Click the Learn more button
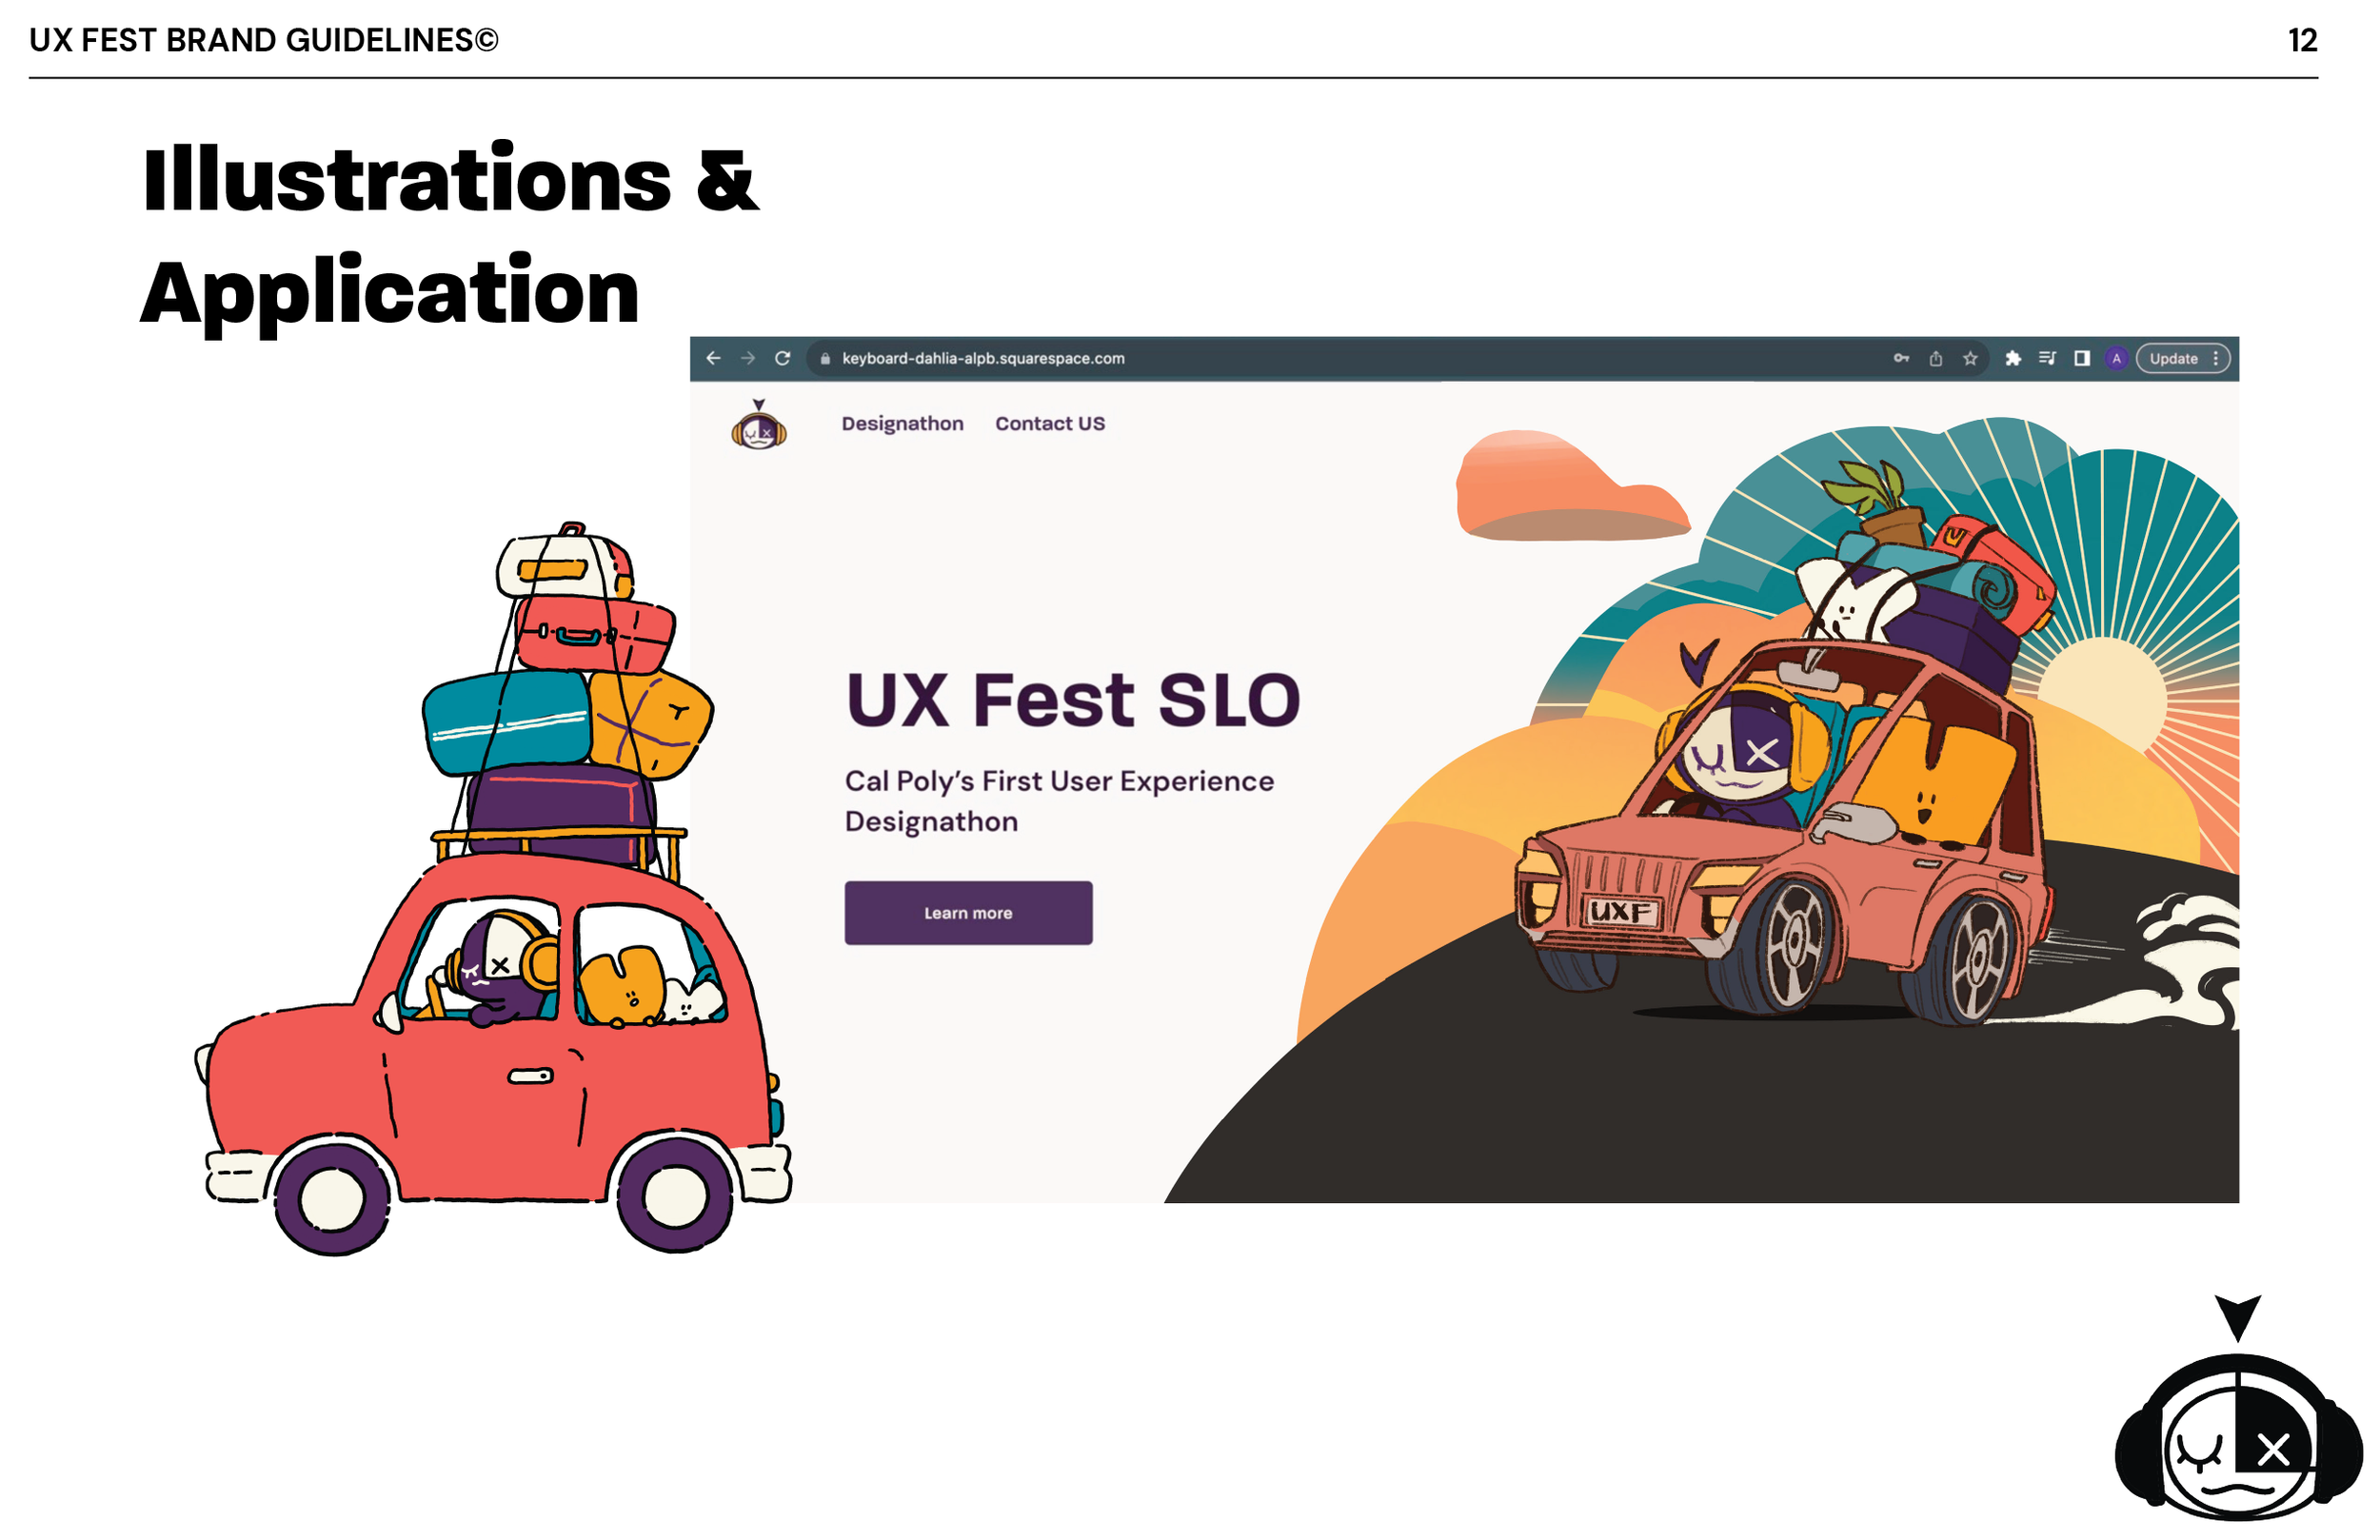Image resolution: width=2380 pixels, height=1540 pixels. (968, 912)
